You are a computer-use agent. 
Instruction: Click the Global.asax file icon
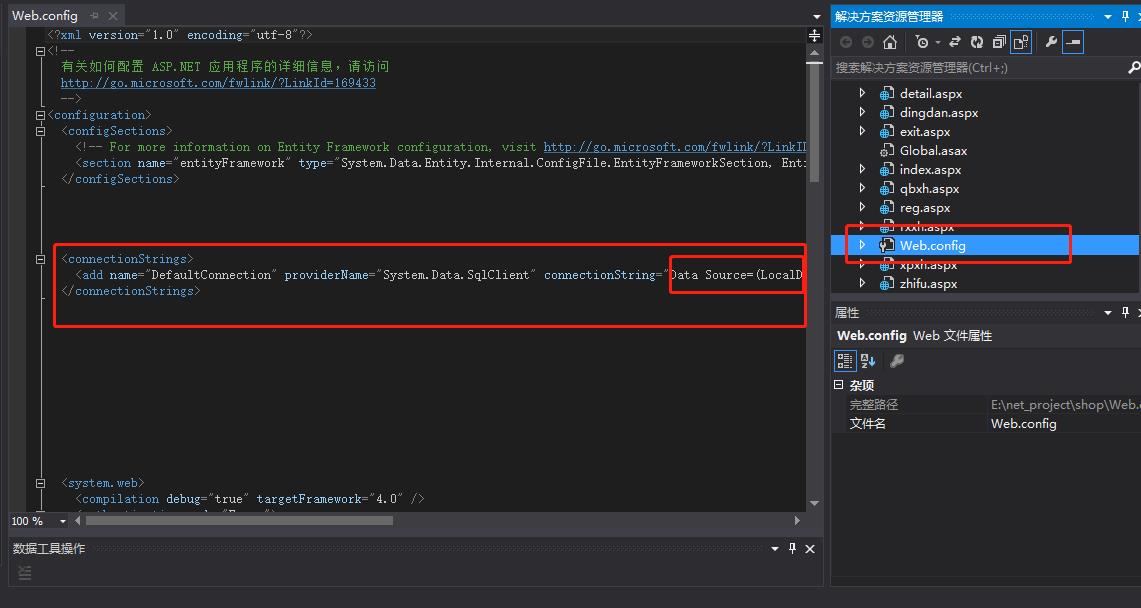886,151
